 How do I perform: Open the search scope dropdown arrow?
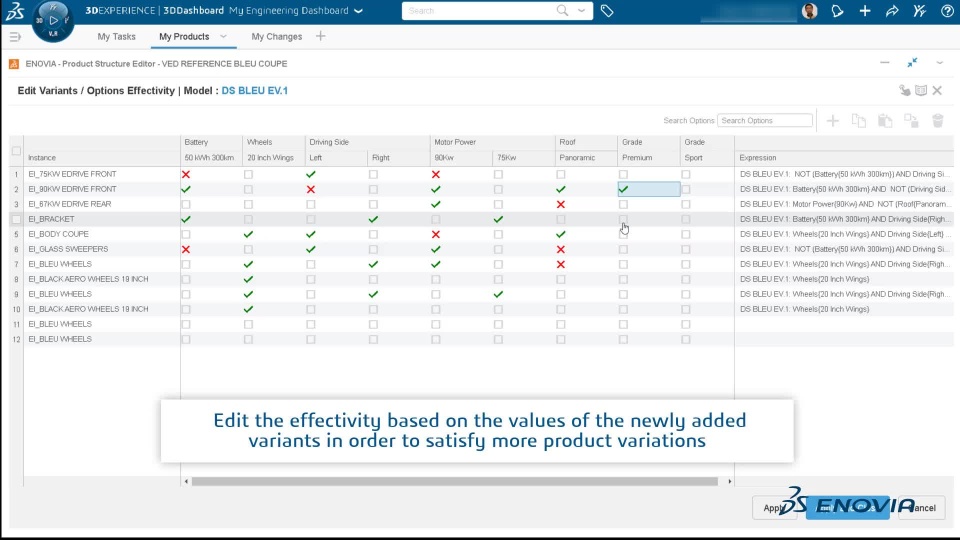[582, 10]
